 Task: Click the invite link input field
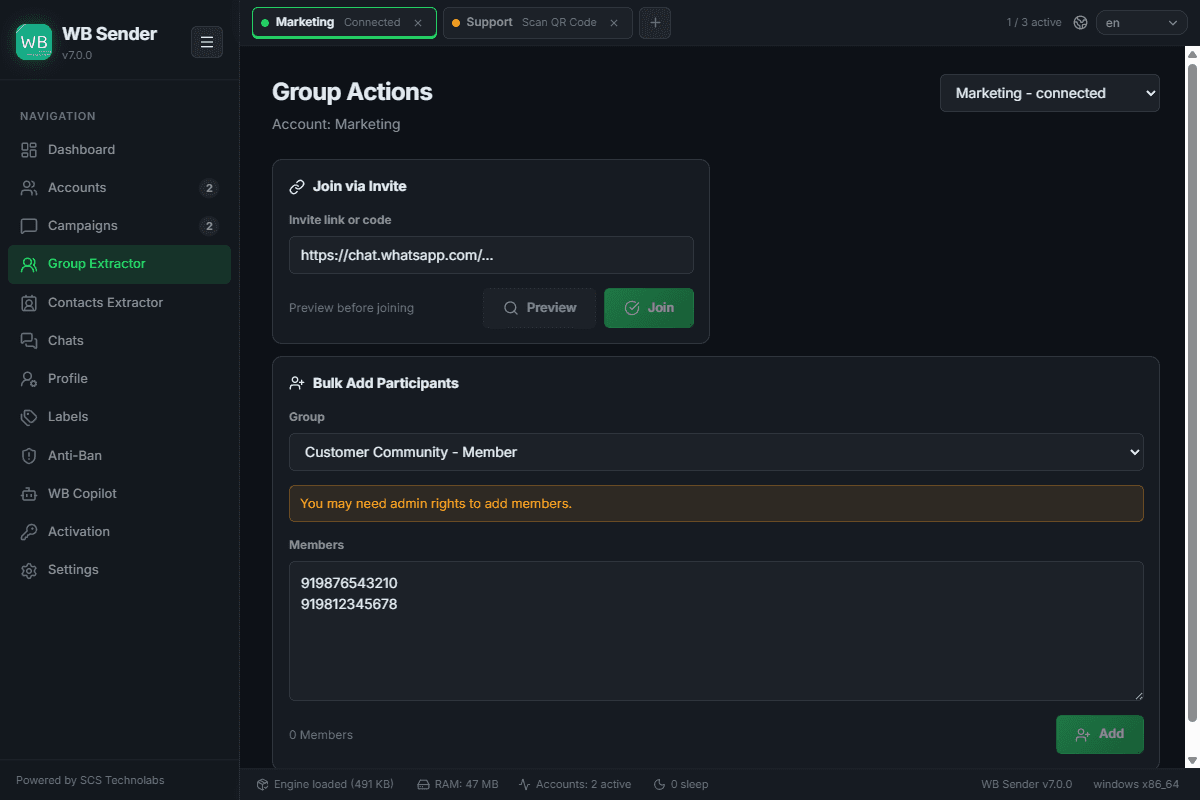(491, 255)
